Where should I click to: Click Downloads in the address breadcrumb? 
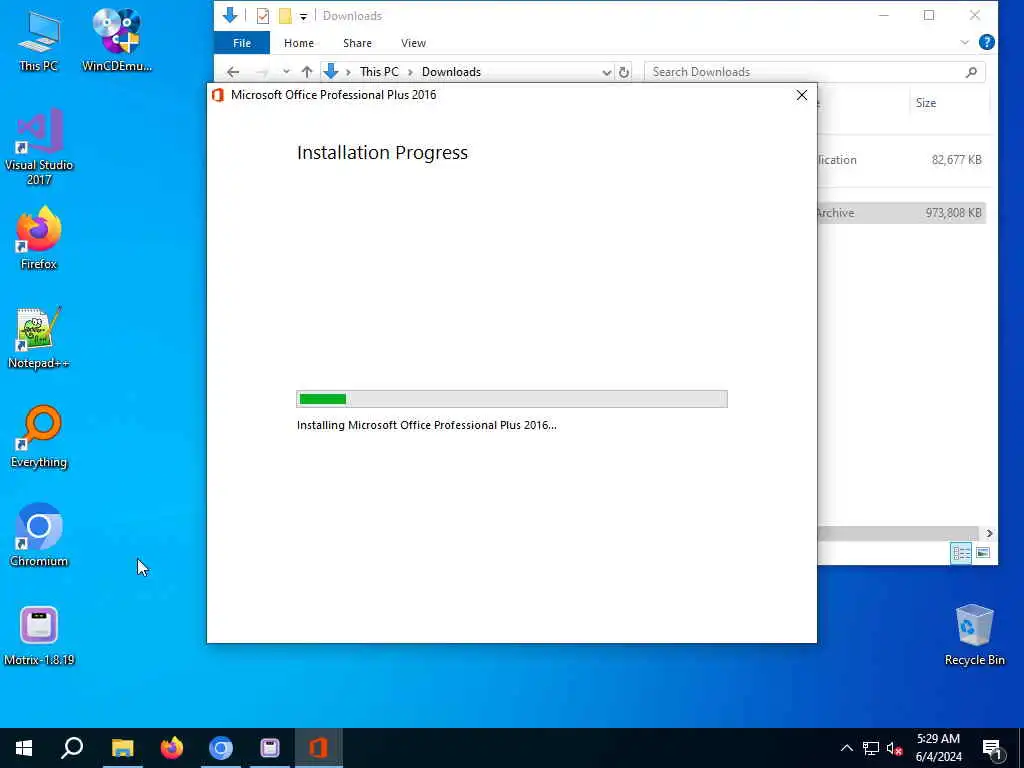451,72
